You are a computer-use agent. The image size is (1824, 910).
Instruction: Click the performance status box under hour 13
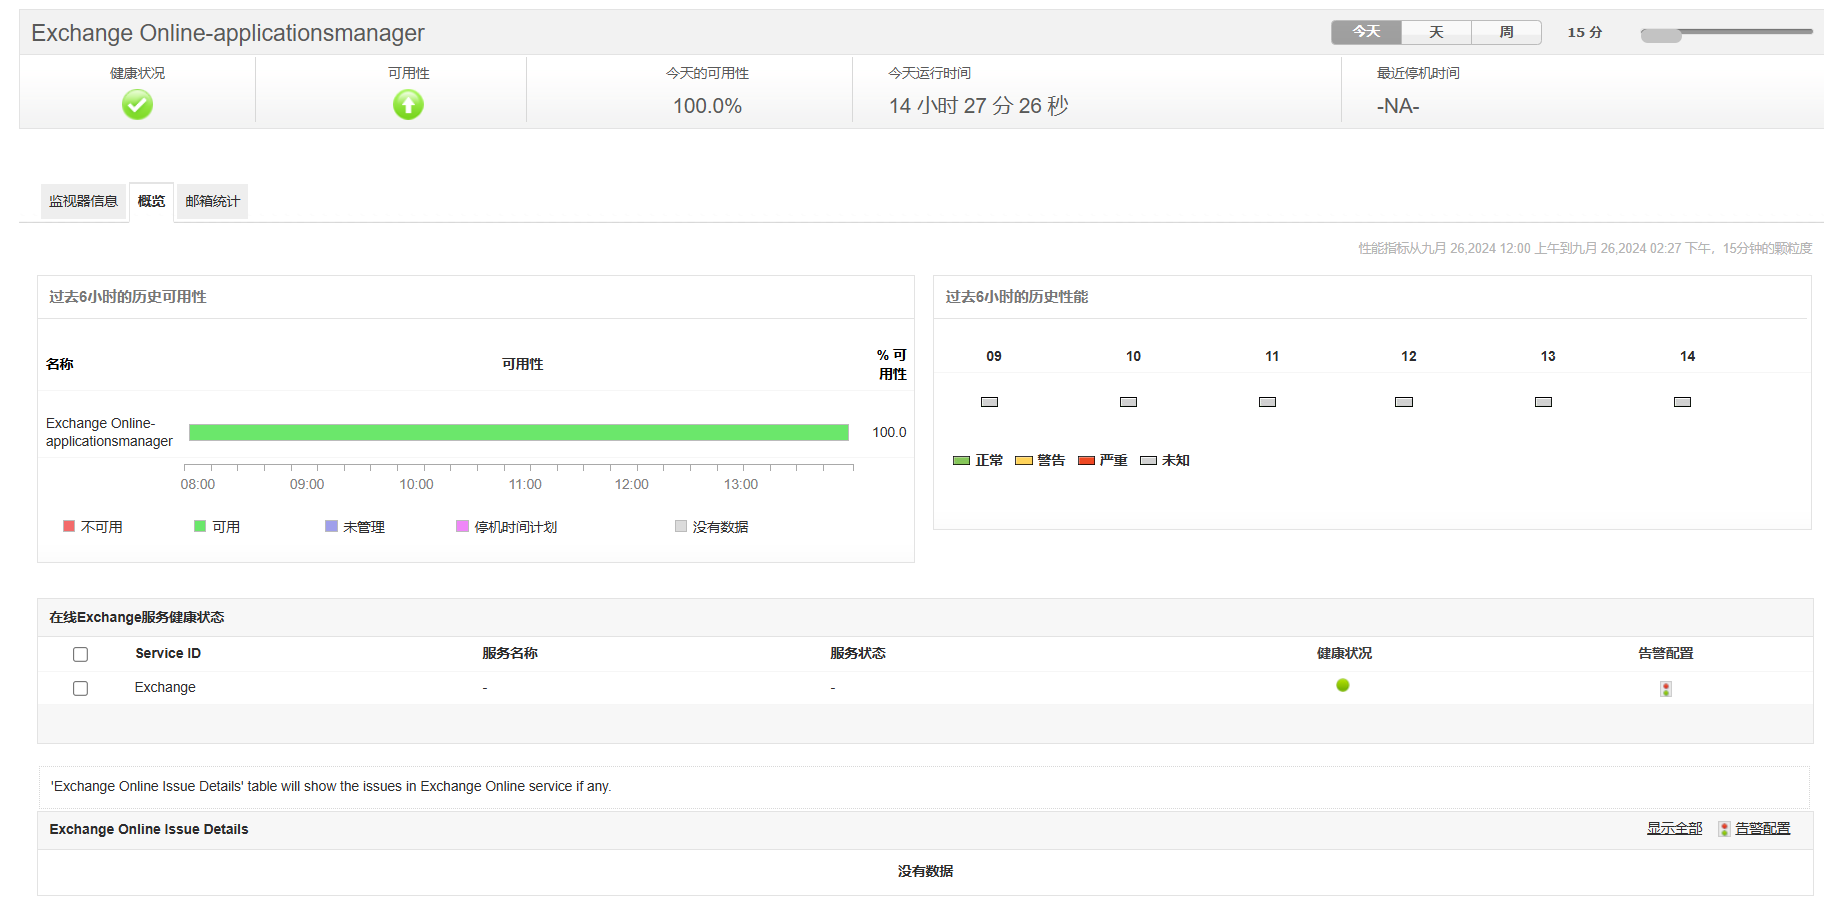click(1544, 402)
